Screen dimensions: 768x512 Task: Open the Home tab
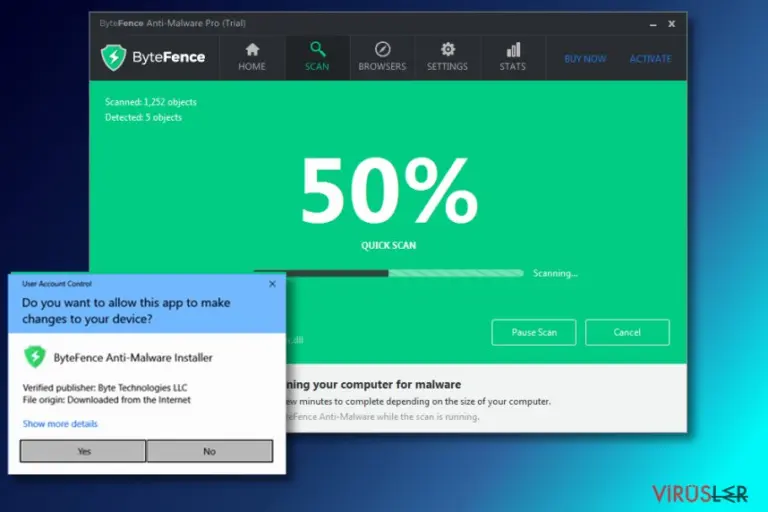point(252,57)
